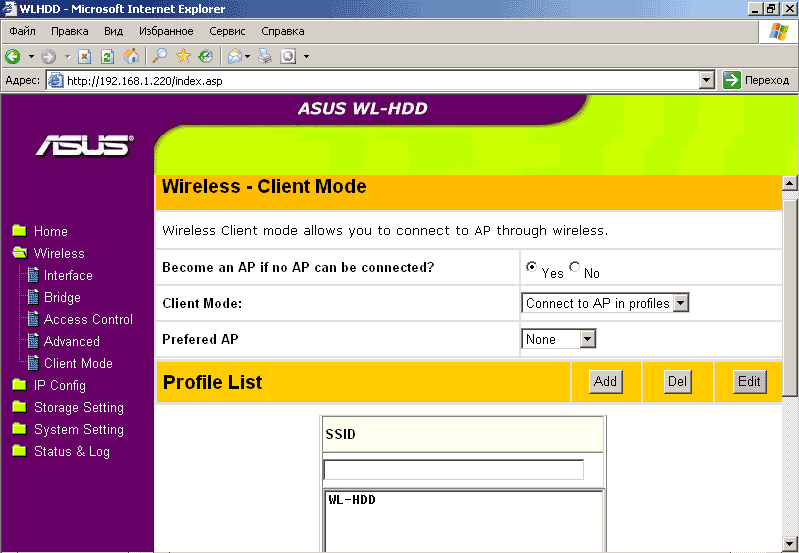Open the Search magnifier toolbar icon
The height and width of the screenshot is (553, 799).
[159, 56]
